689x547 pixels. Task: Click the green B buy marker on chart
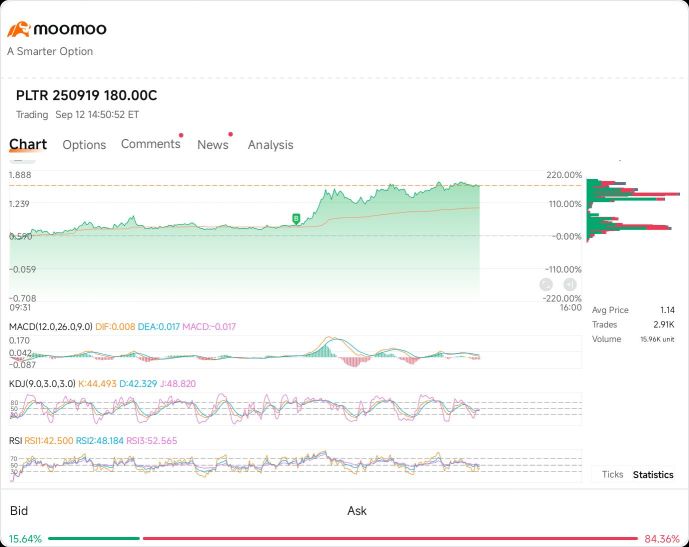(295, 217)
